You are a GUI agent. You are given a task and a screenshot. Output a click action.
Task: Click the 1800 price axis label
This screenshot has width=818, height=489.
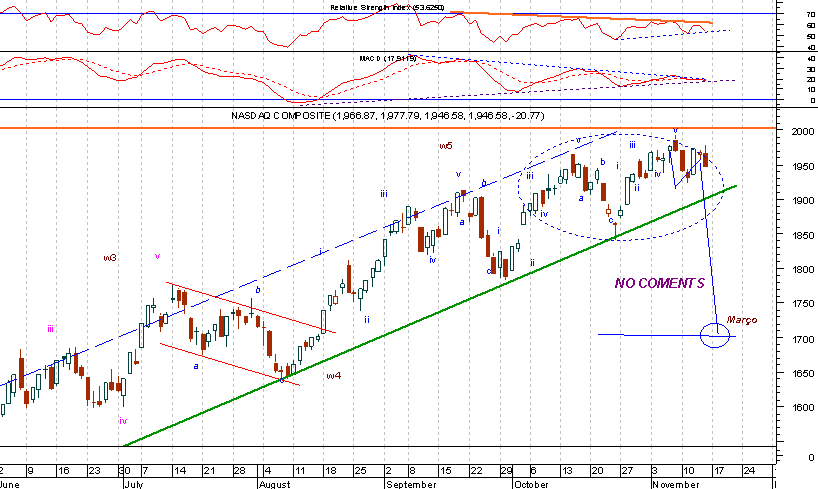pyautogui.click(x=802, y=270)
